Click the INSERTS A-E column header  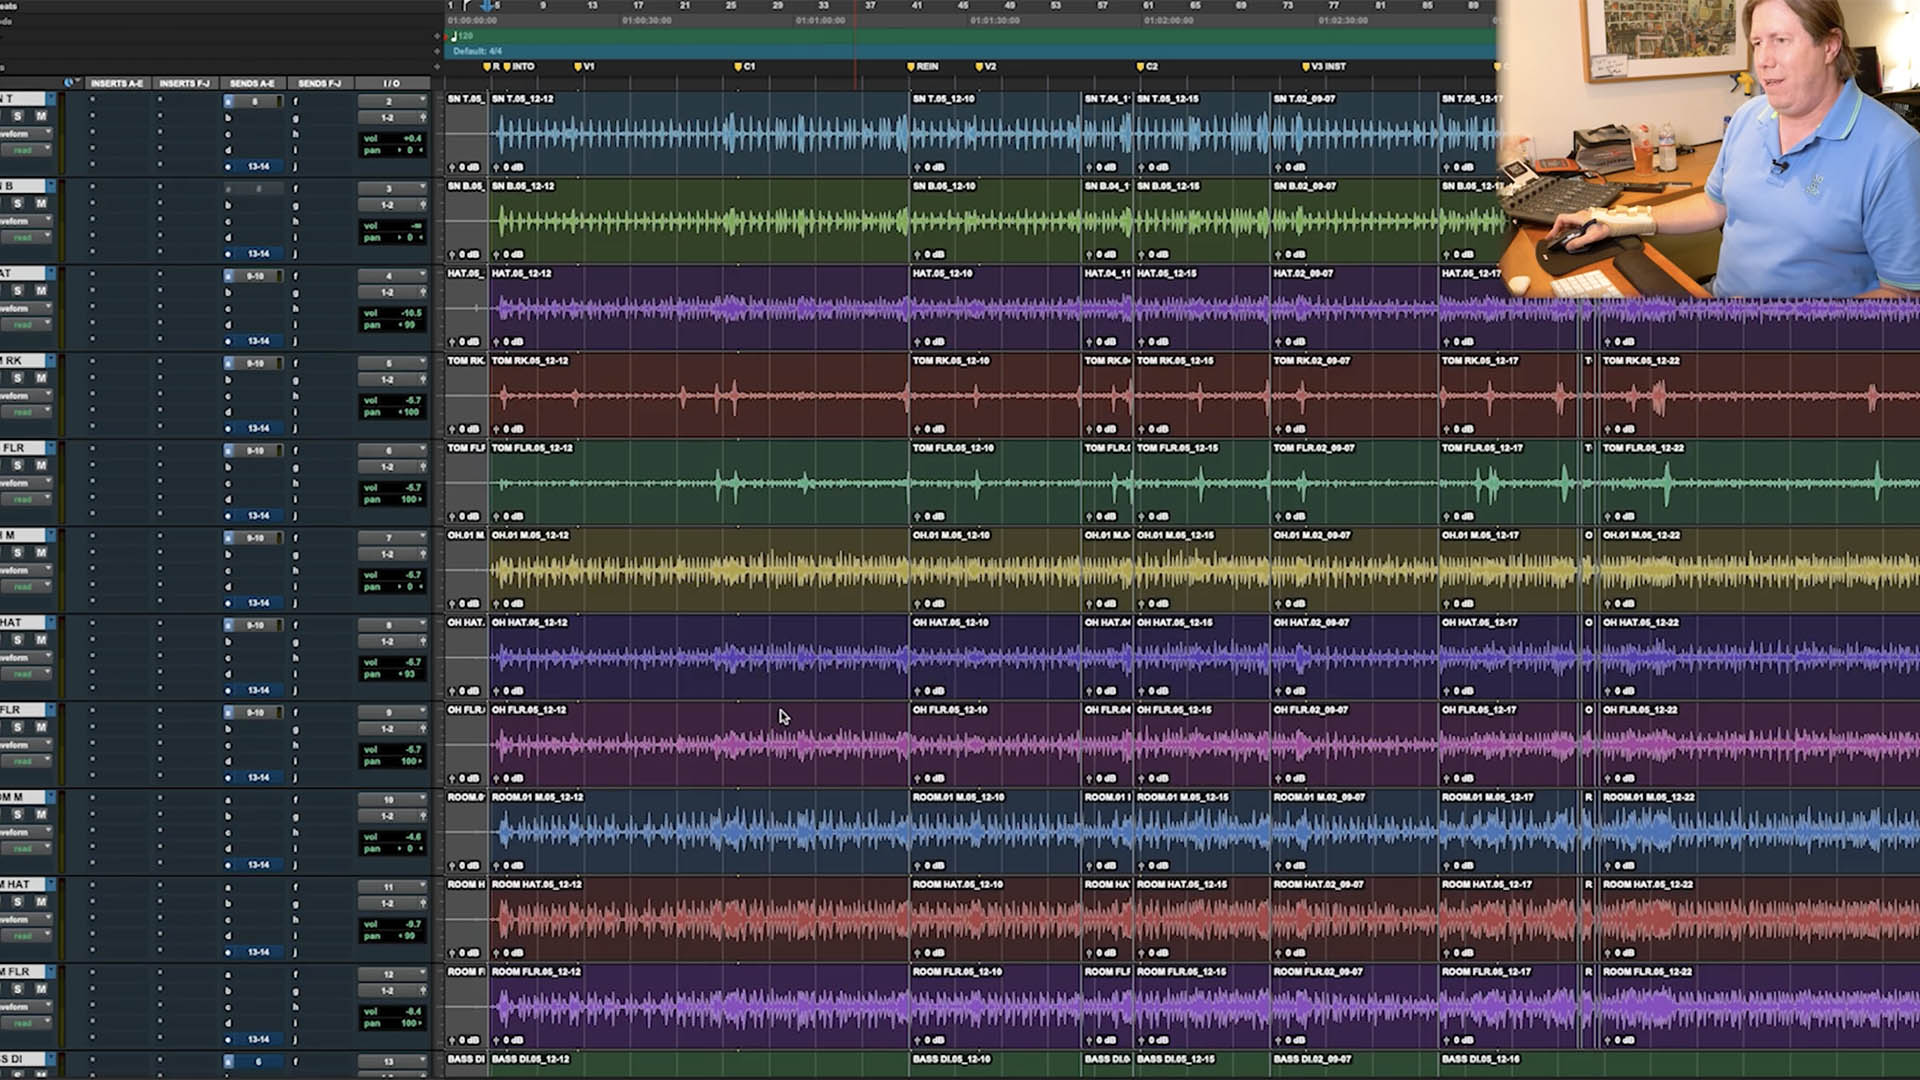pyautogui.click(x=117, y=83)
